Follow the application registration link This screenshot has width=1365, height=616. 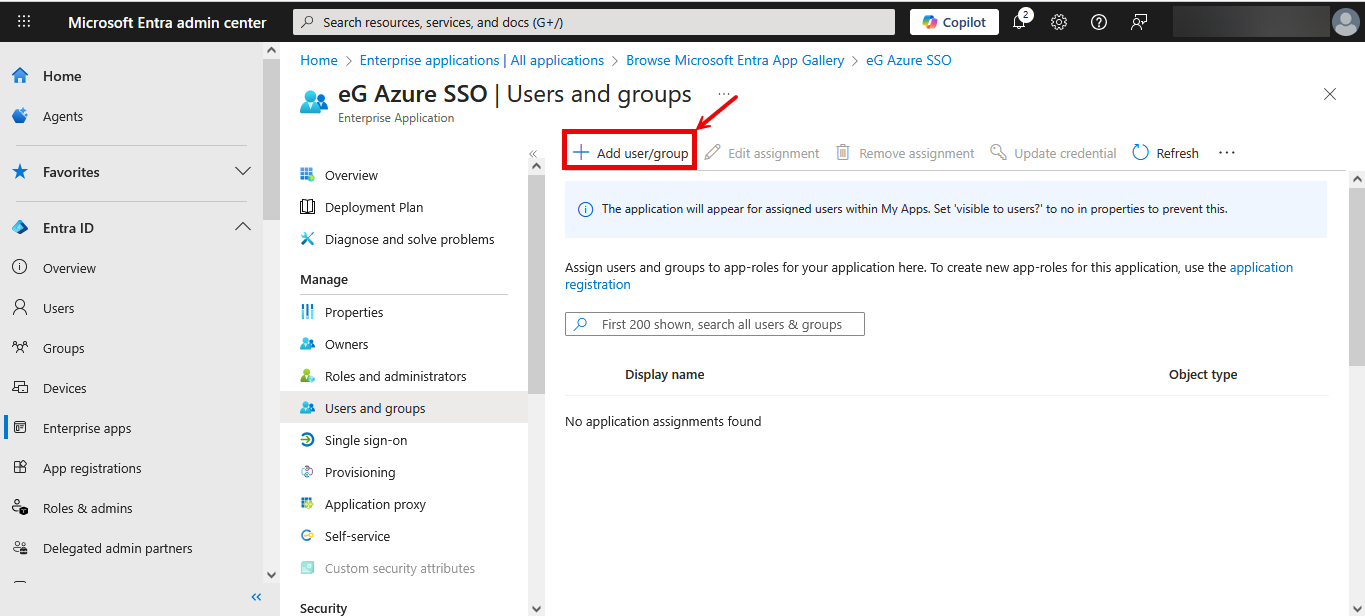pyautogui.click(x=597, y=285)
